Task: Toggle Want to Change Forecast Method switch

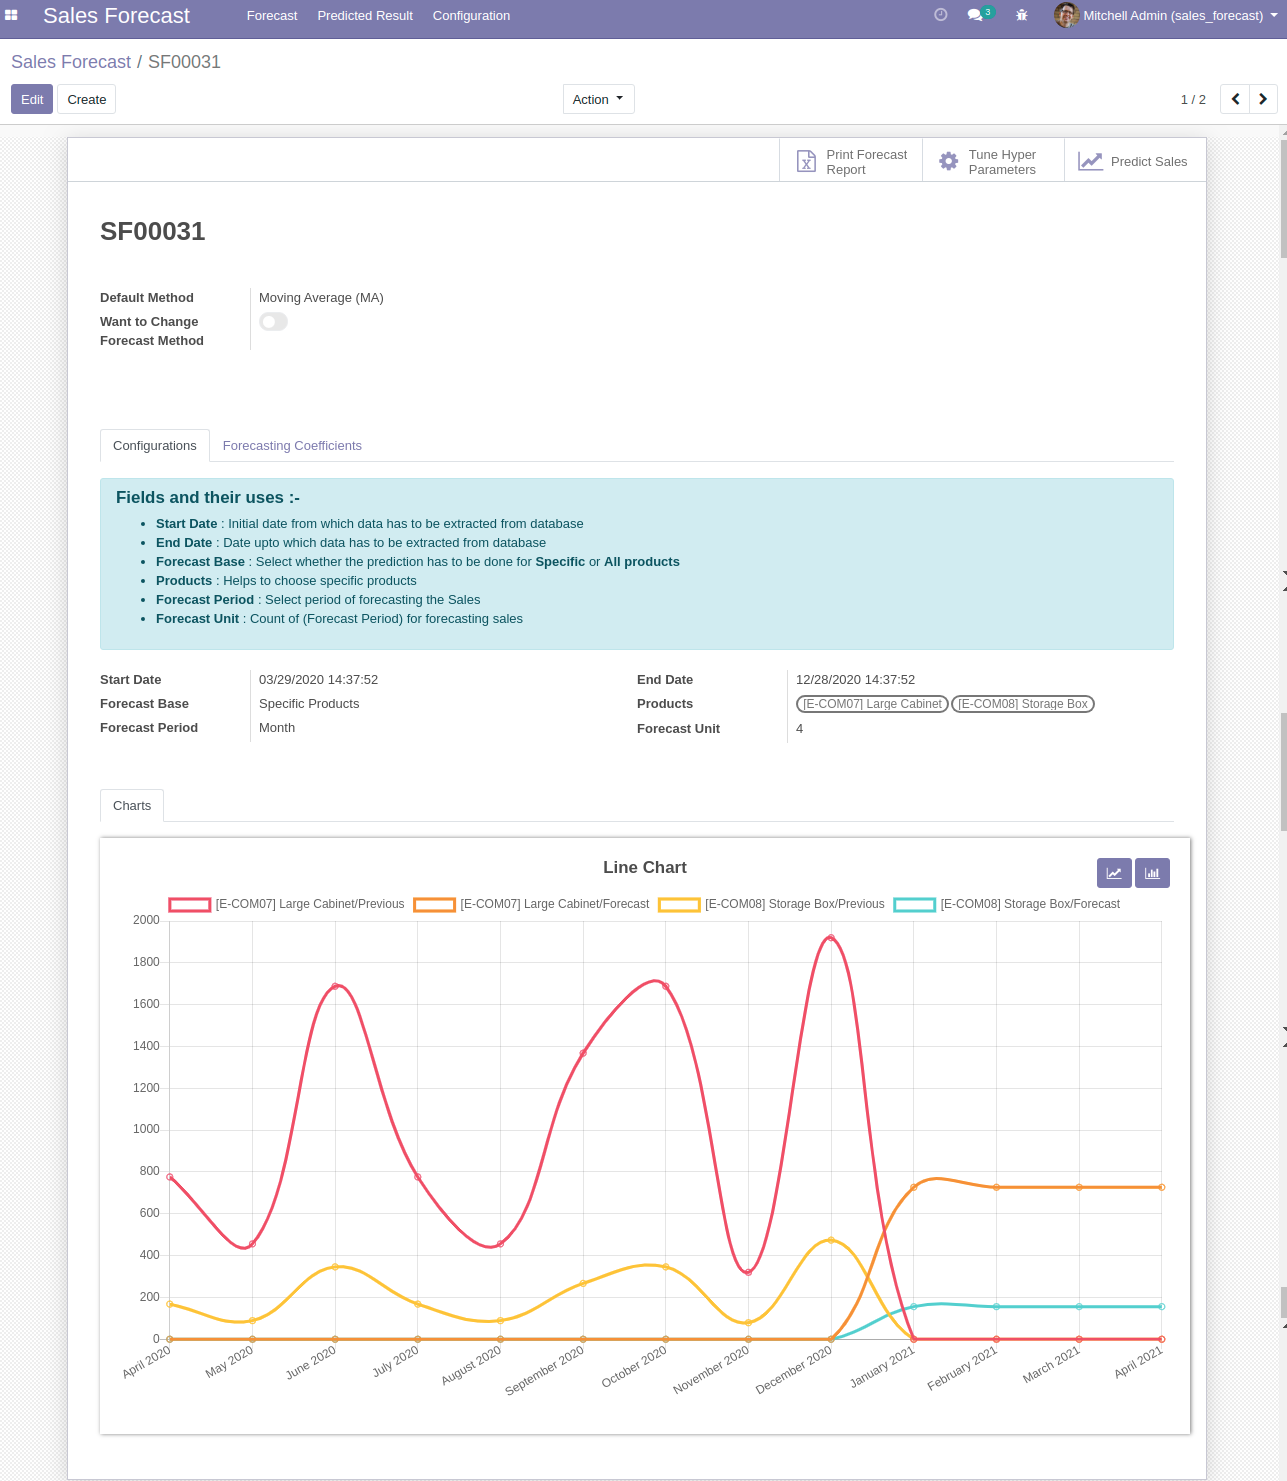Action: pyautogui.click(x=273, y=322)
